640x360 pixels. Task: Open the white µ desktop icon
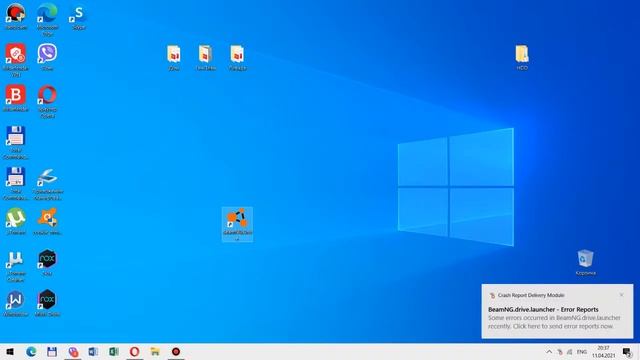(16, 265)
